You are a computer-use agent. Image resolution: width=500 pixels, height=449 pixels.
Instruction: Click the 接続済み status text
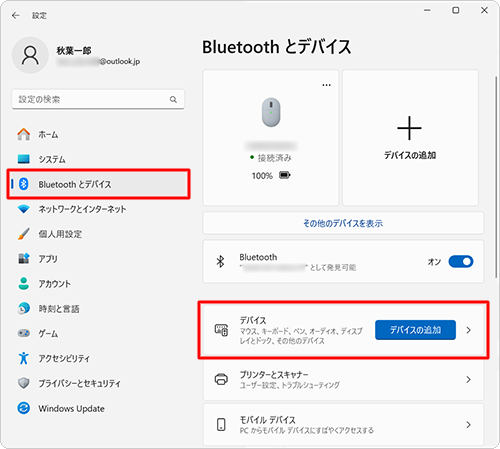(274, 158)
